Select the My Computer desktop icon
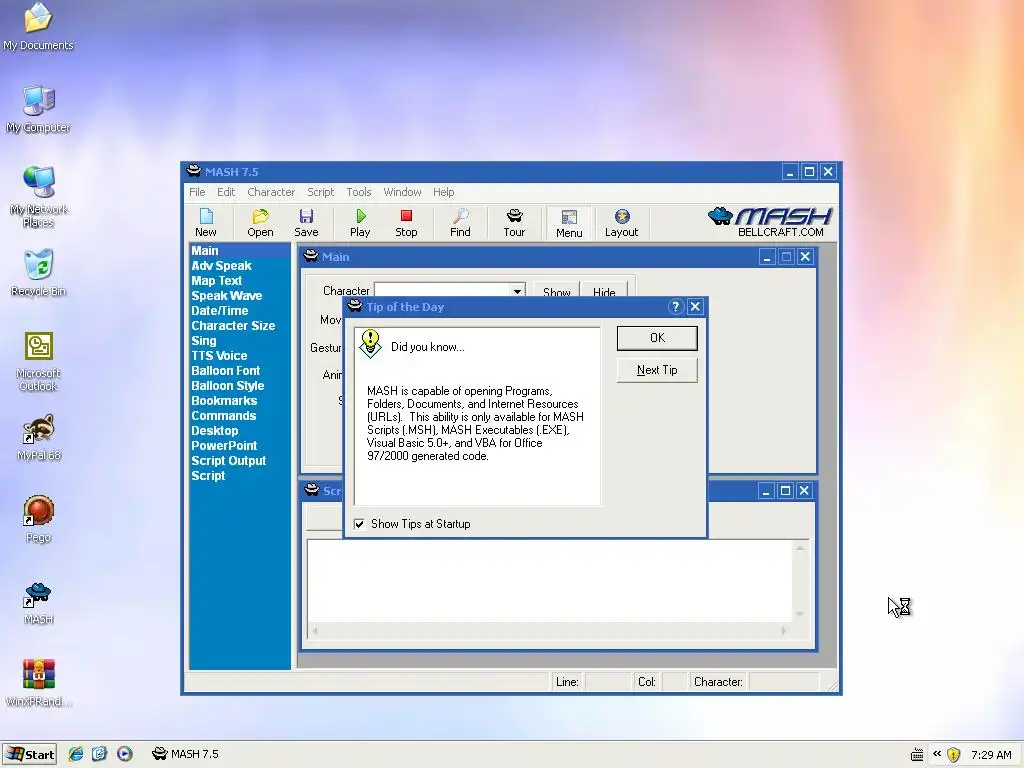 click(x=38, y=109)
